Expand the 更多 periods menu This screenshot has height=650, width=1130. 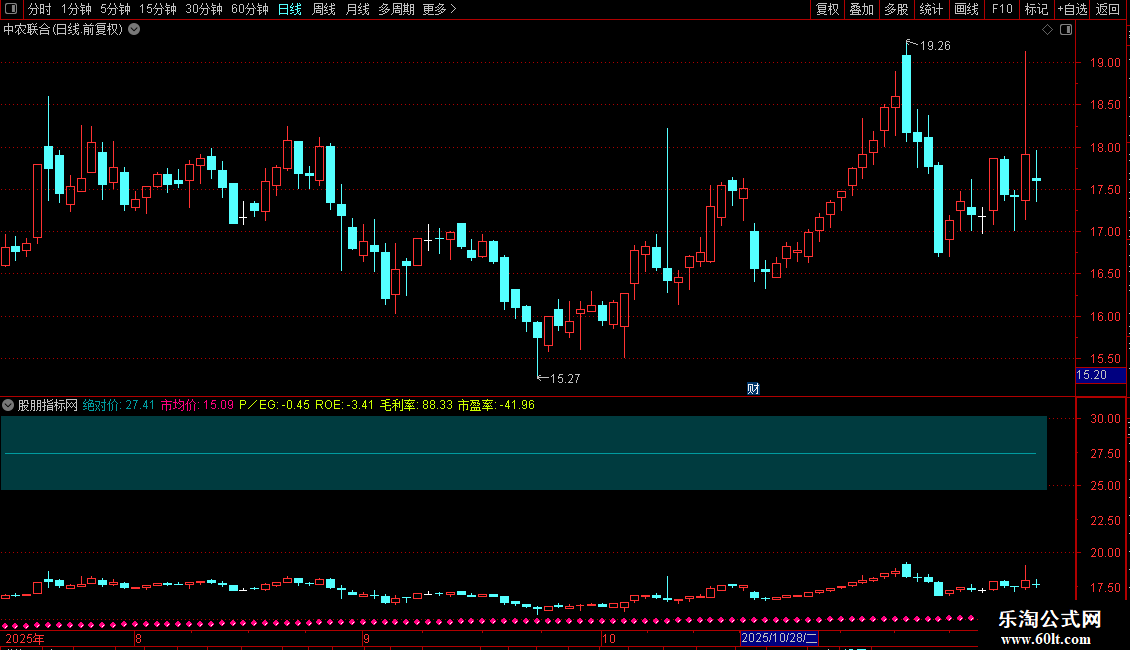point(439,9)
